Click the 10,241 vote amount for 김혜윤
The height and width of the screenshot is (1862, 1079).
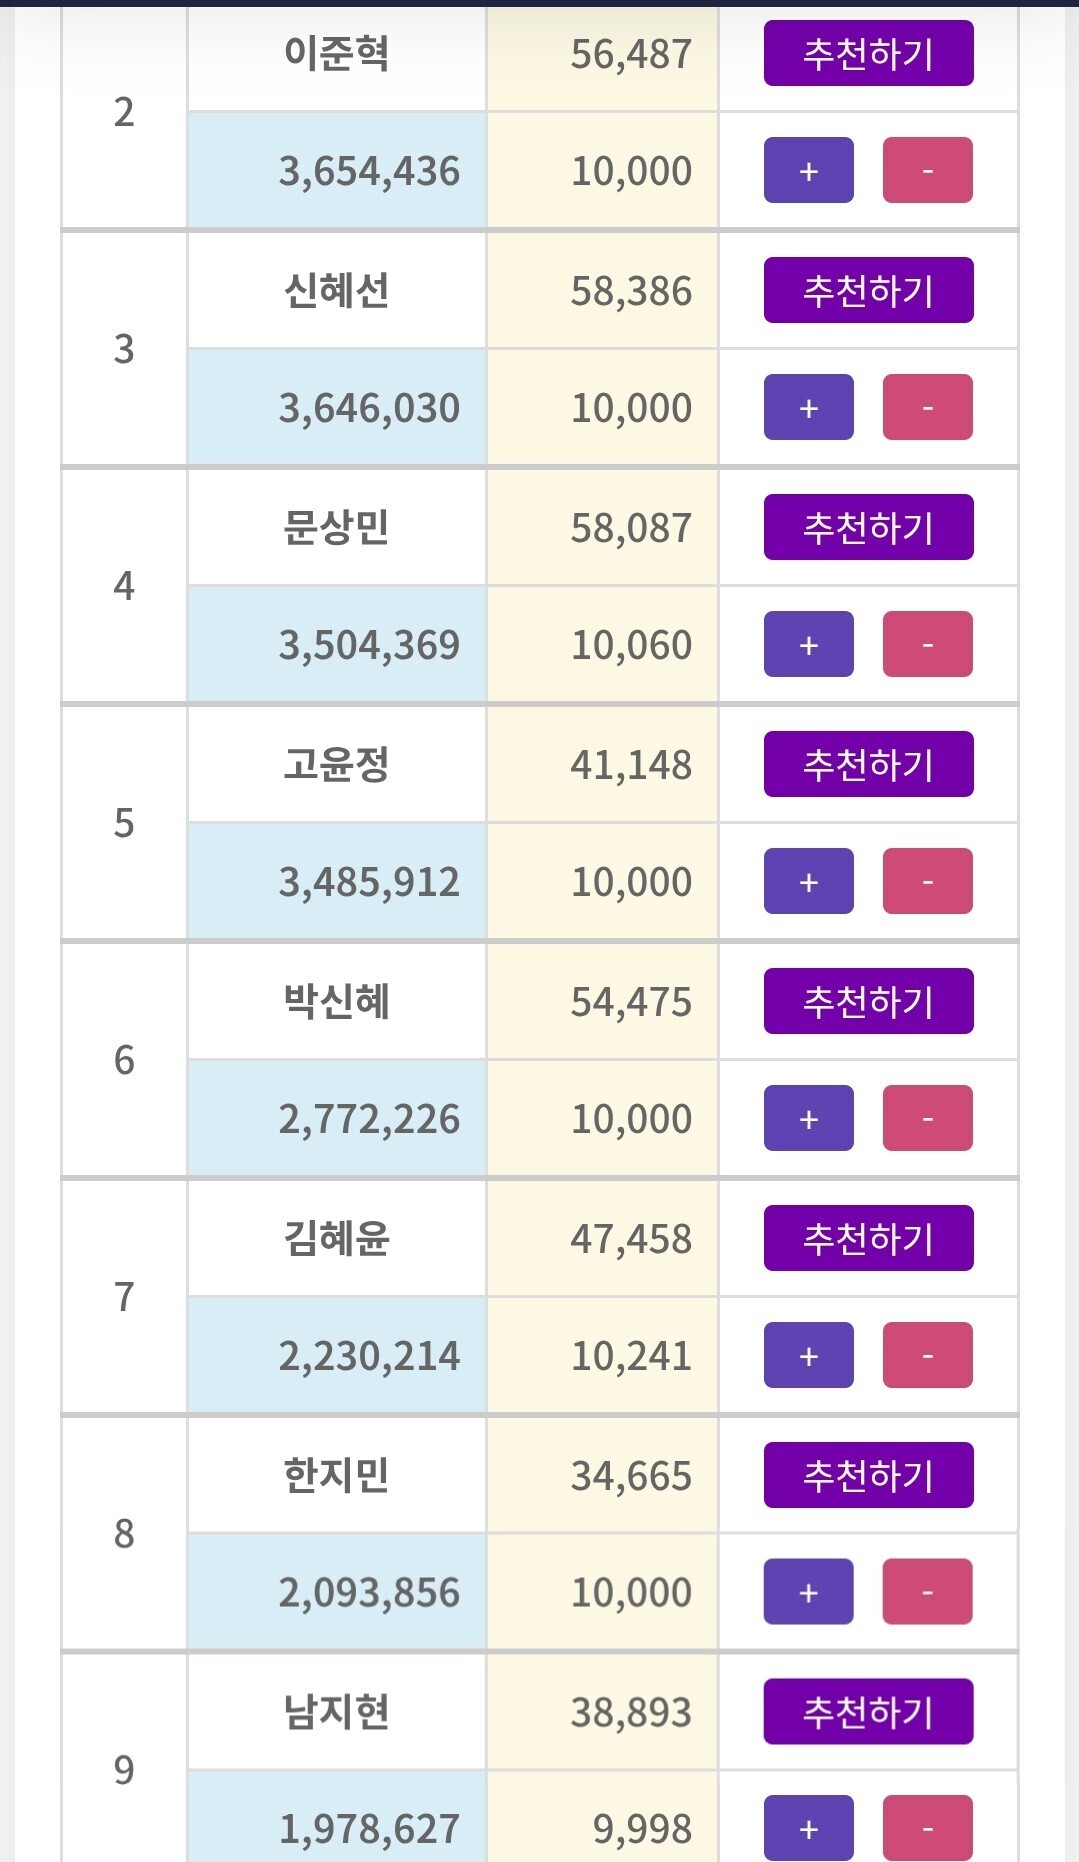coord(631,1356)
